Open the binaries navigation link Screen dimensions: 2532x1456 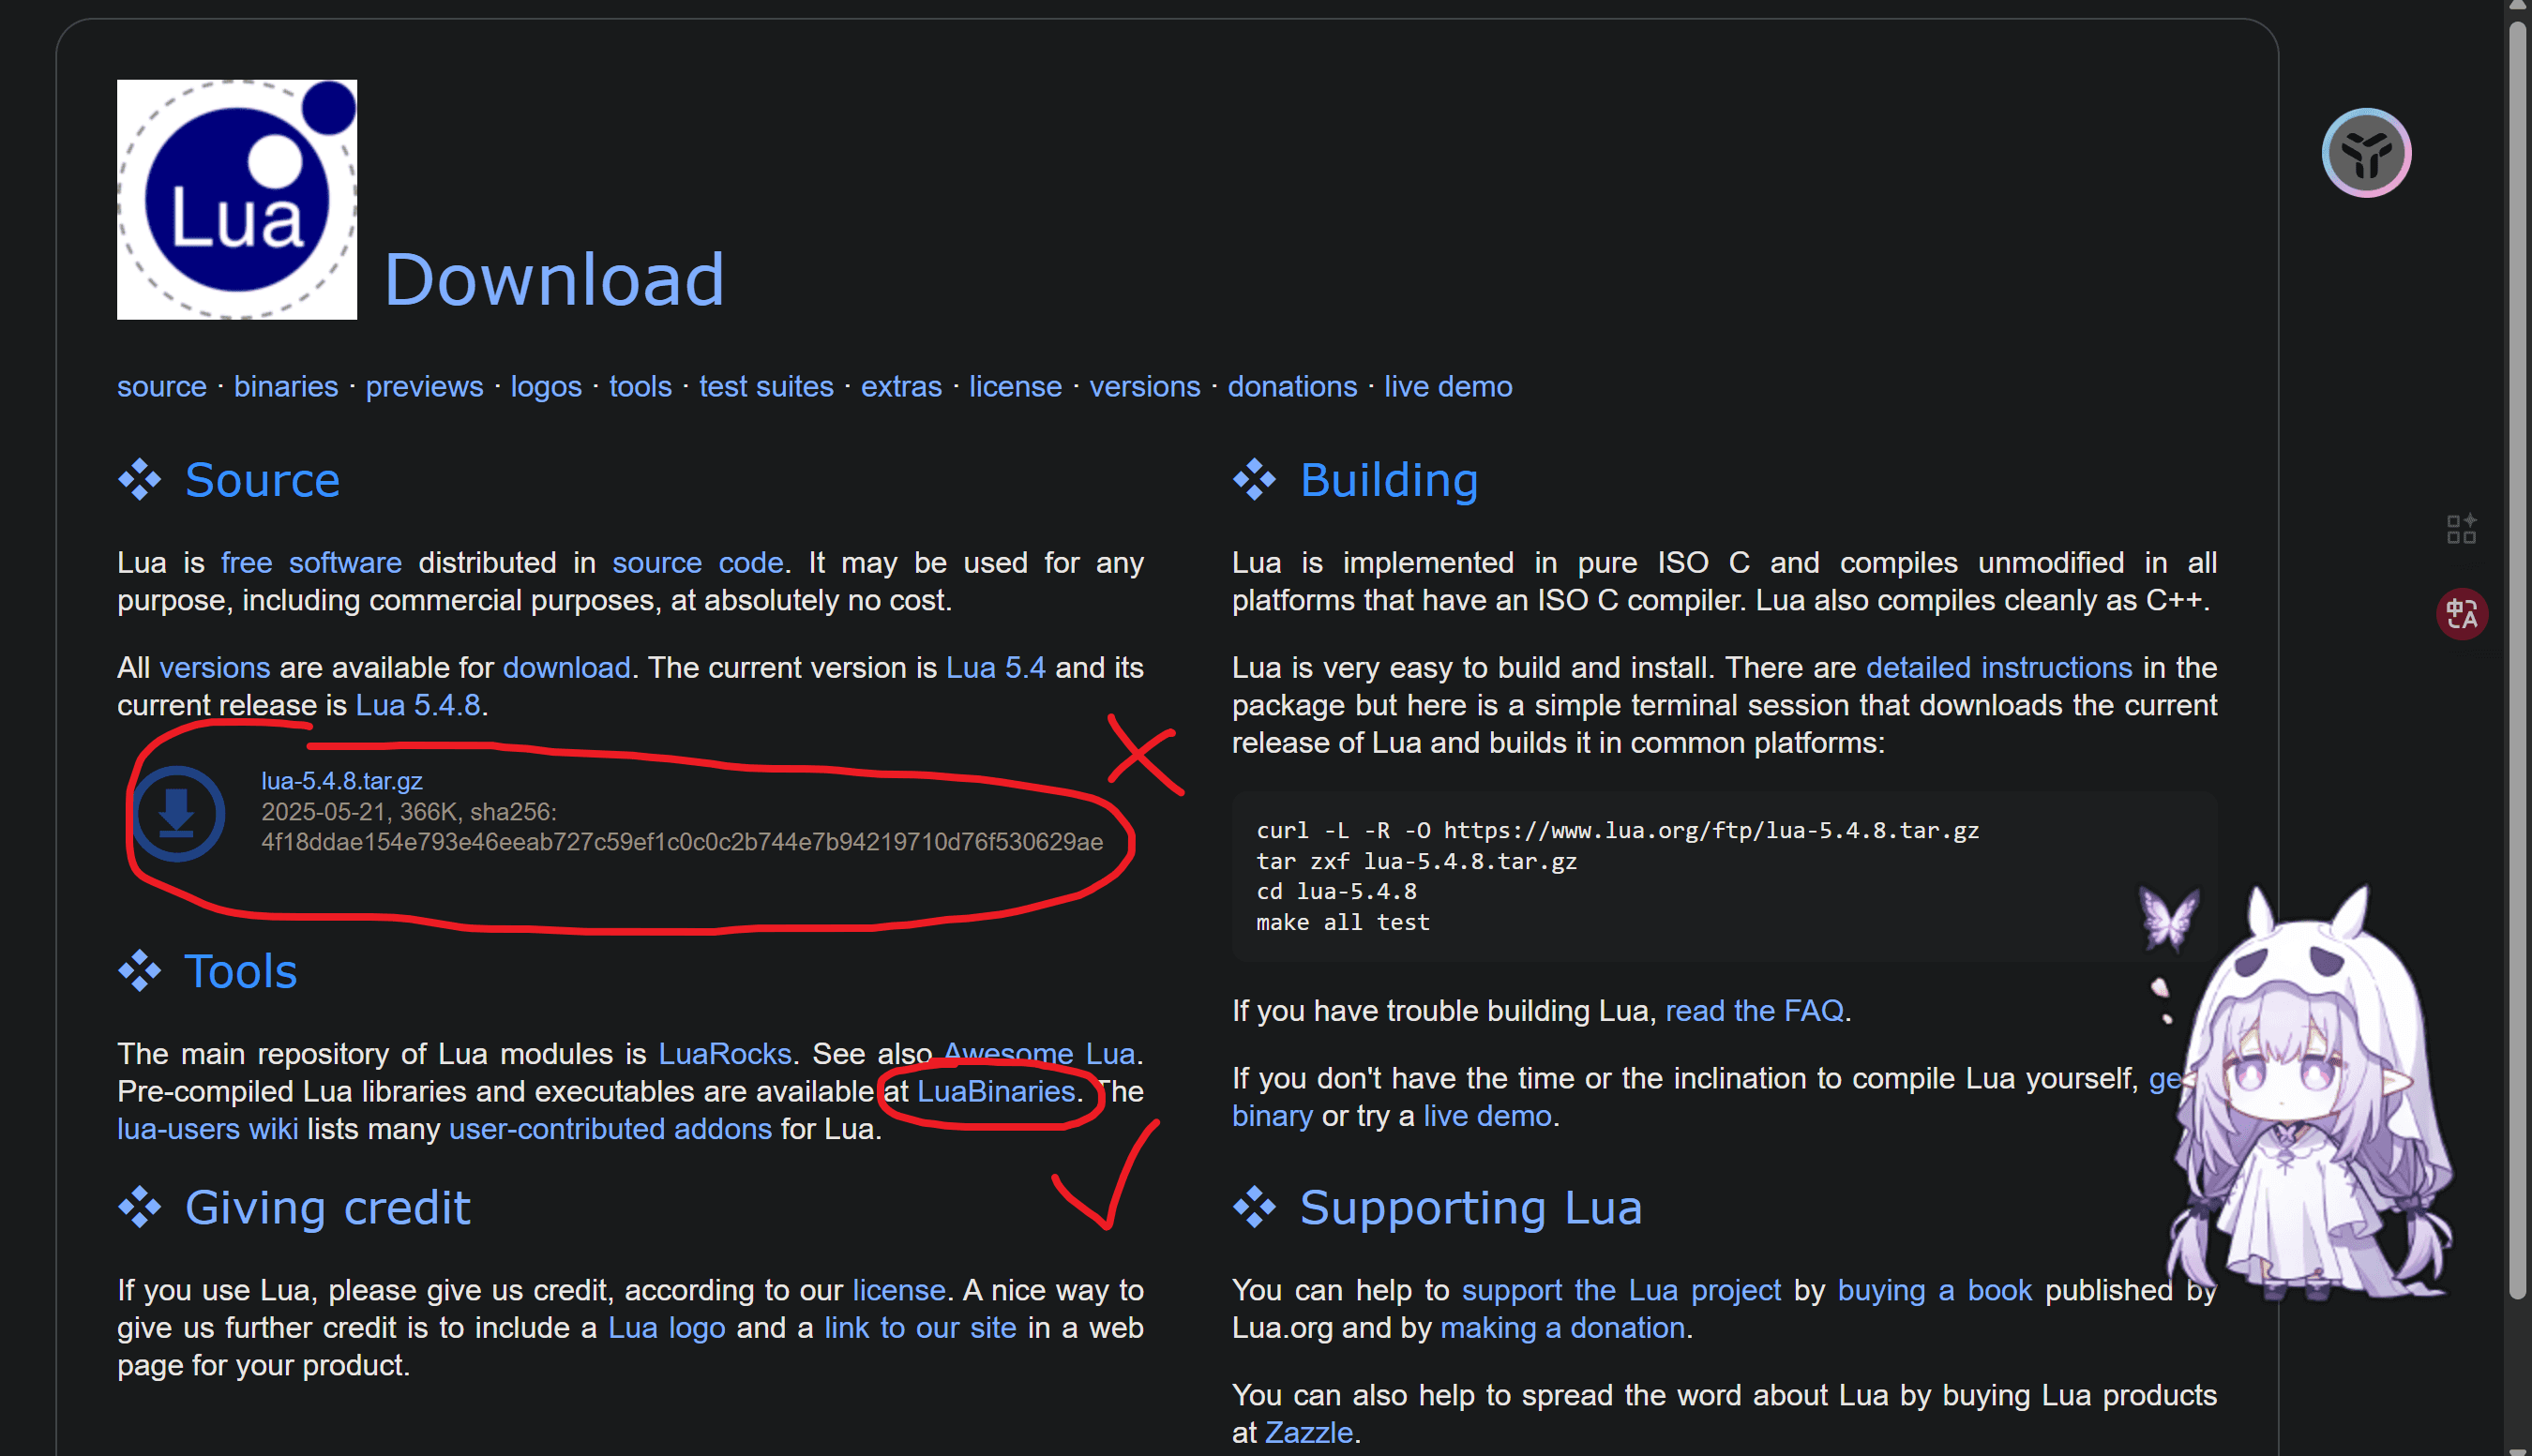tap(286, 386)
